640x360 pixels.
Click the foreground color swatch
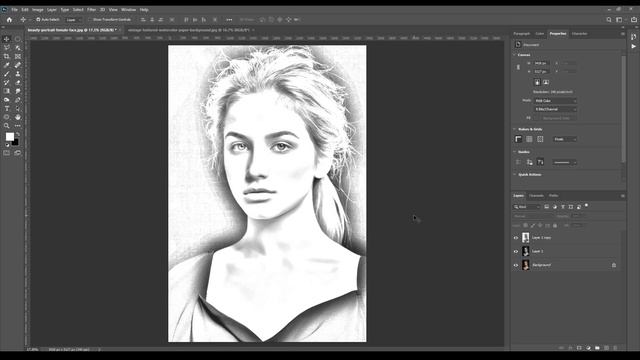(9, 137)
